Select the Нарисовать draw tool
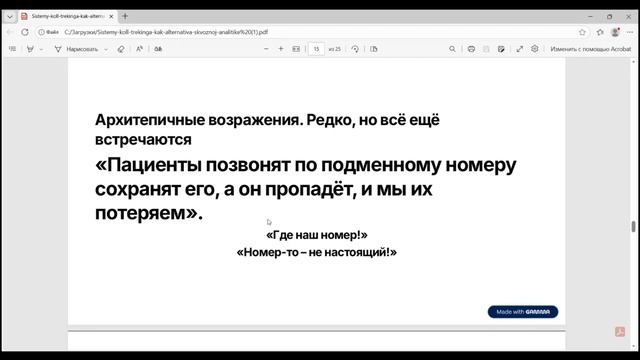 pos(76,49)
